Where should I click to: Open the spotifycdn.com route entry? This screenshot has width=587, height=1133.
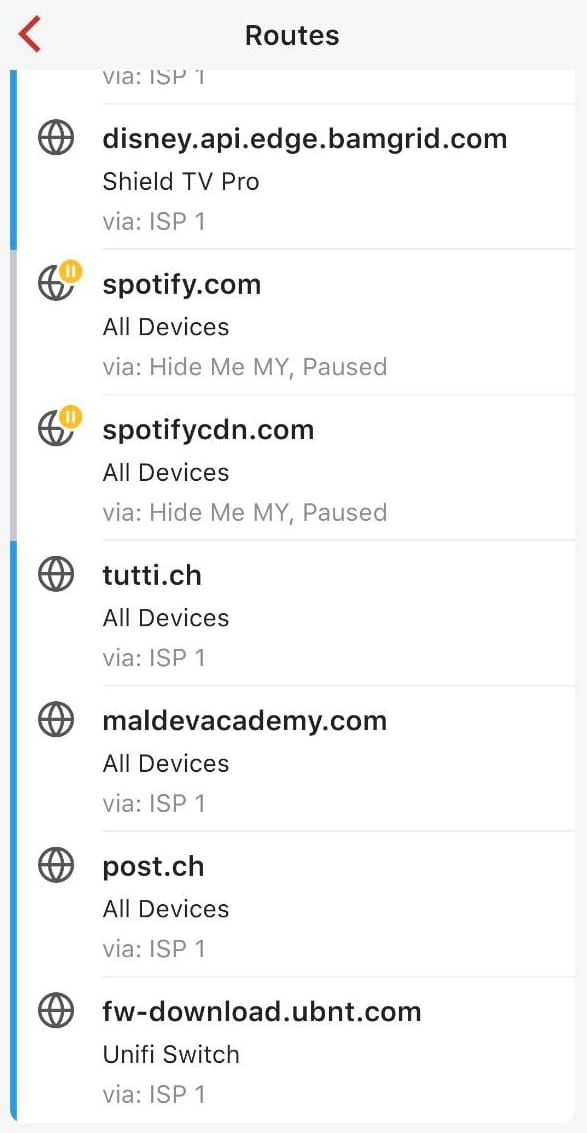(296, 468)
